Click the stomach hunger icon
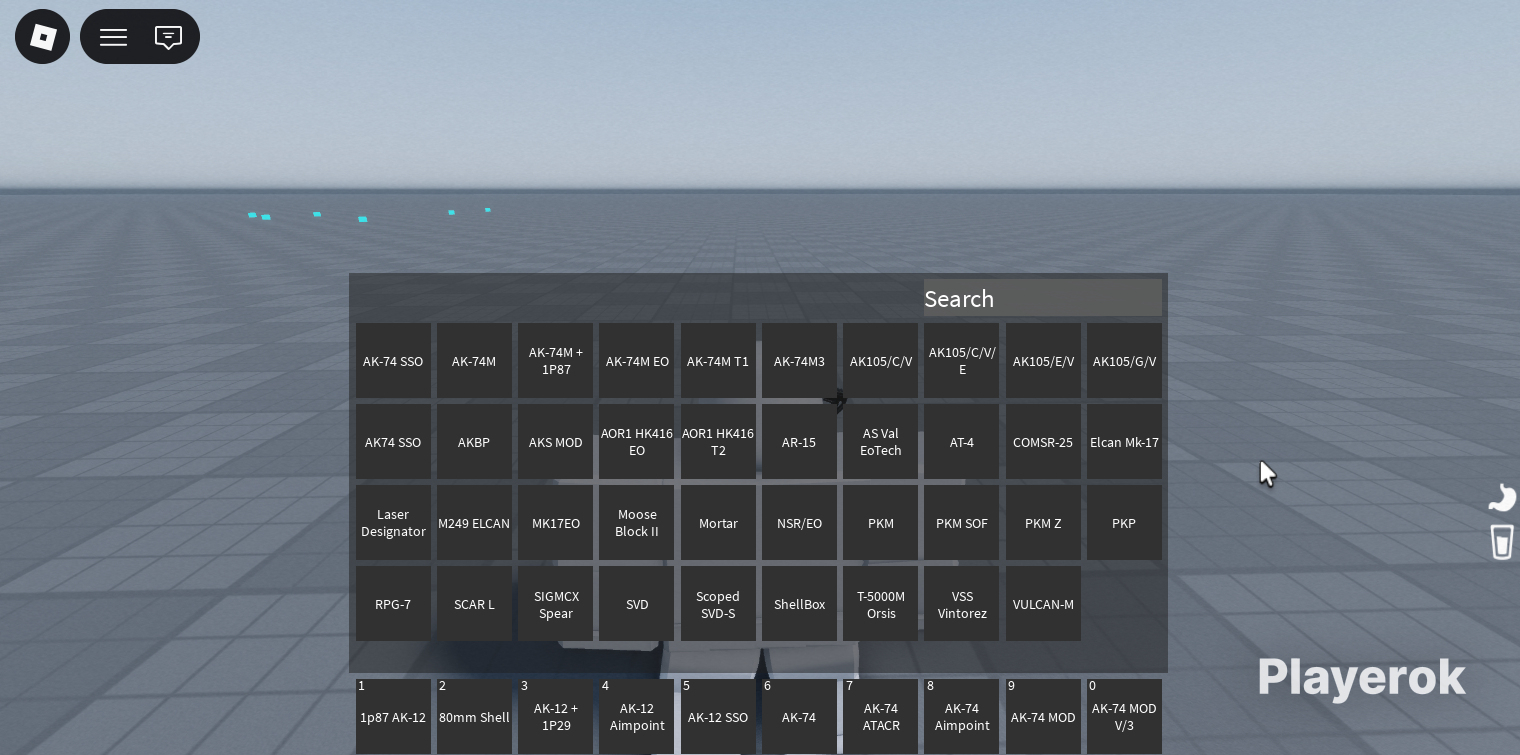Viewport: 1520px width, 755px height. pyautogui.click(x=1501, y=497)
